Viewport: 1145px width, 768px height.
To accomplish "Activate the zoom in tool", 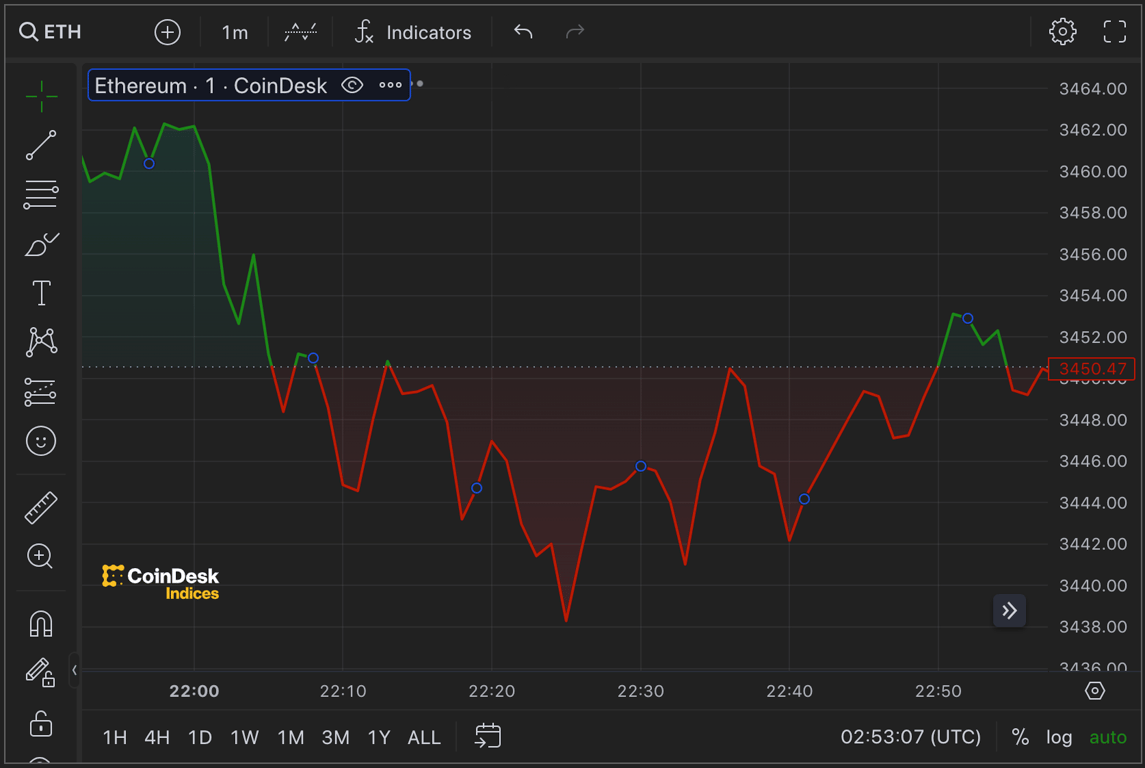I will [x=41, y=557].
